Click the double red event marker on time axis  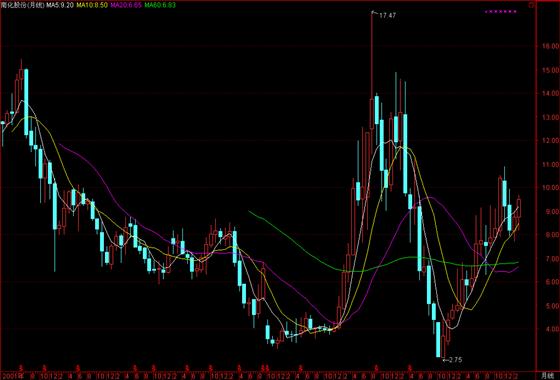(263, 367)
